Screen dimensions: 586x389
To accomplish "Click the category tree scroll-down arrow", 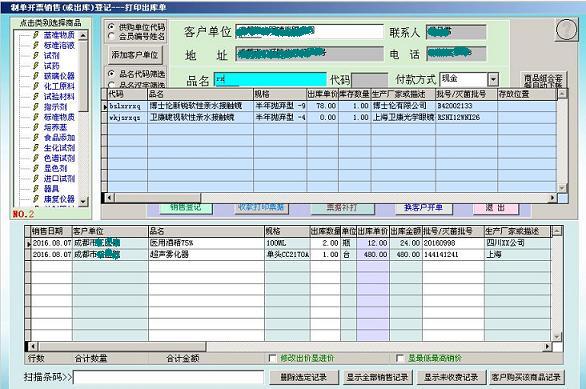I will [83, 201].
